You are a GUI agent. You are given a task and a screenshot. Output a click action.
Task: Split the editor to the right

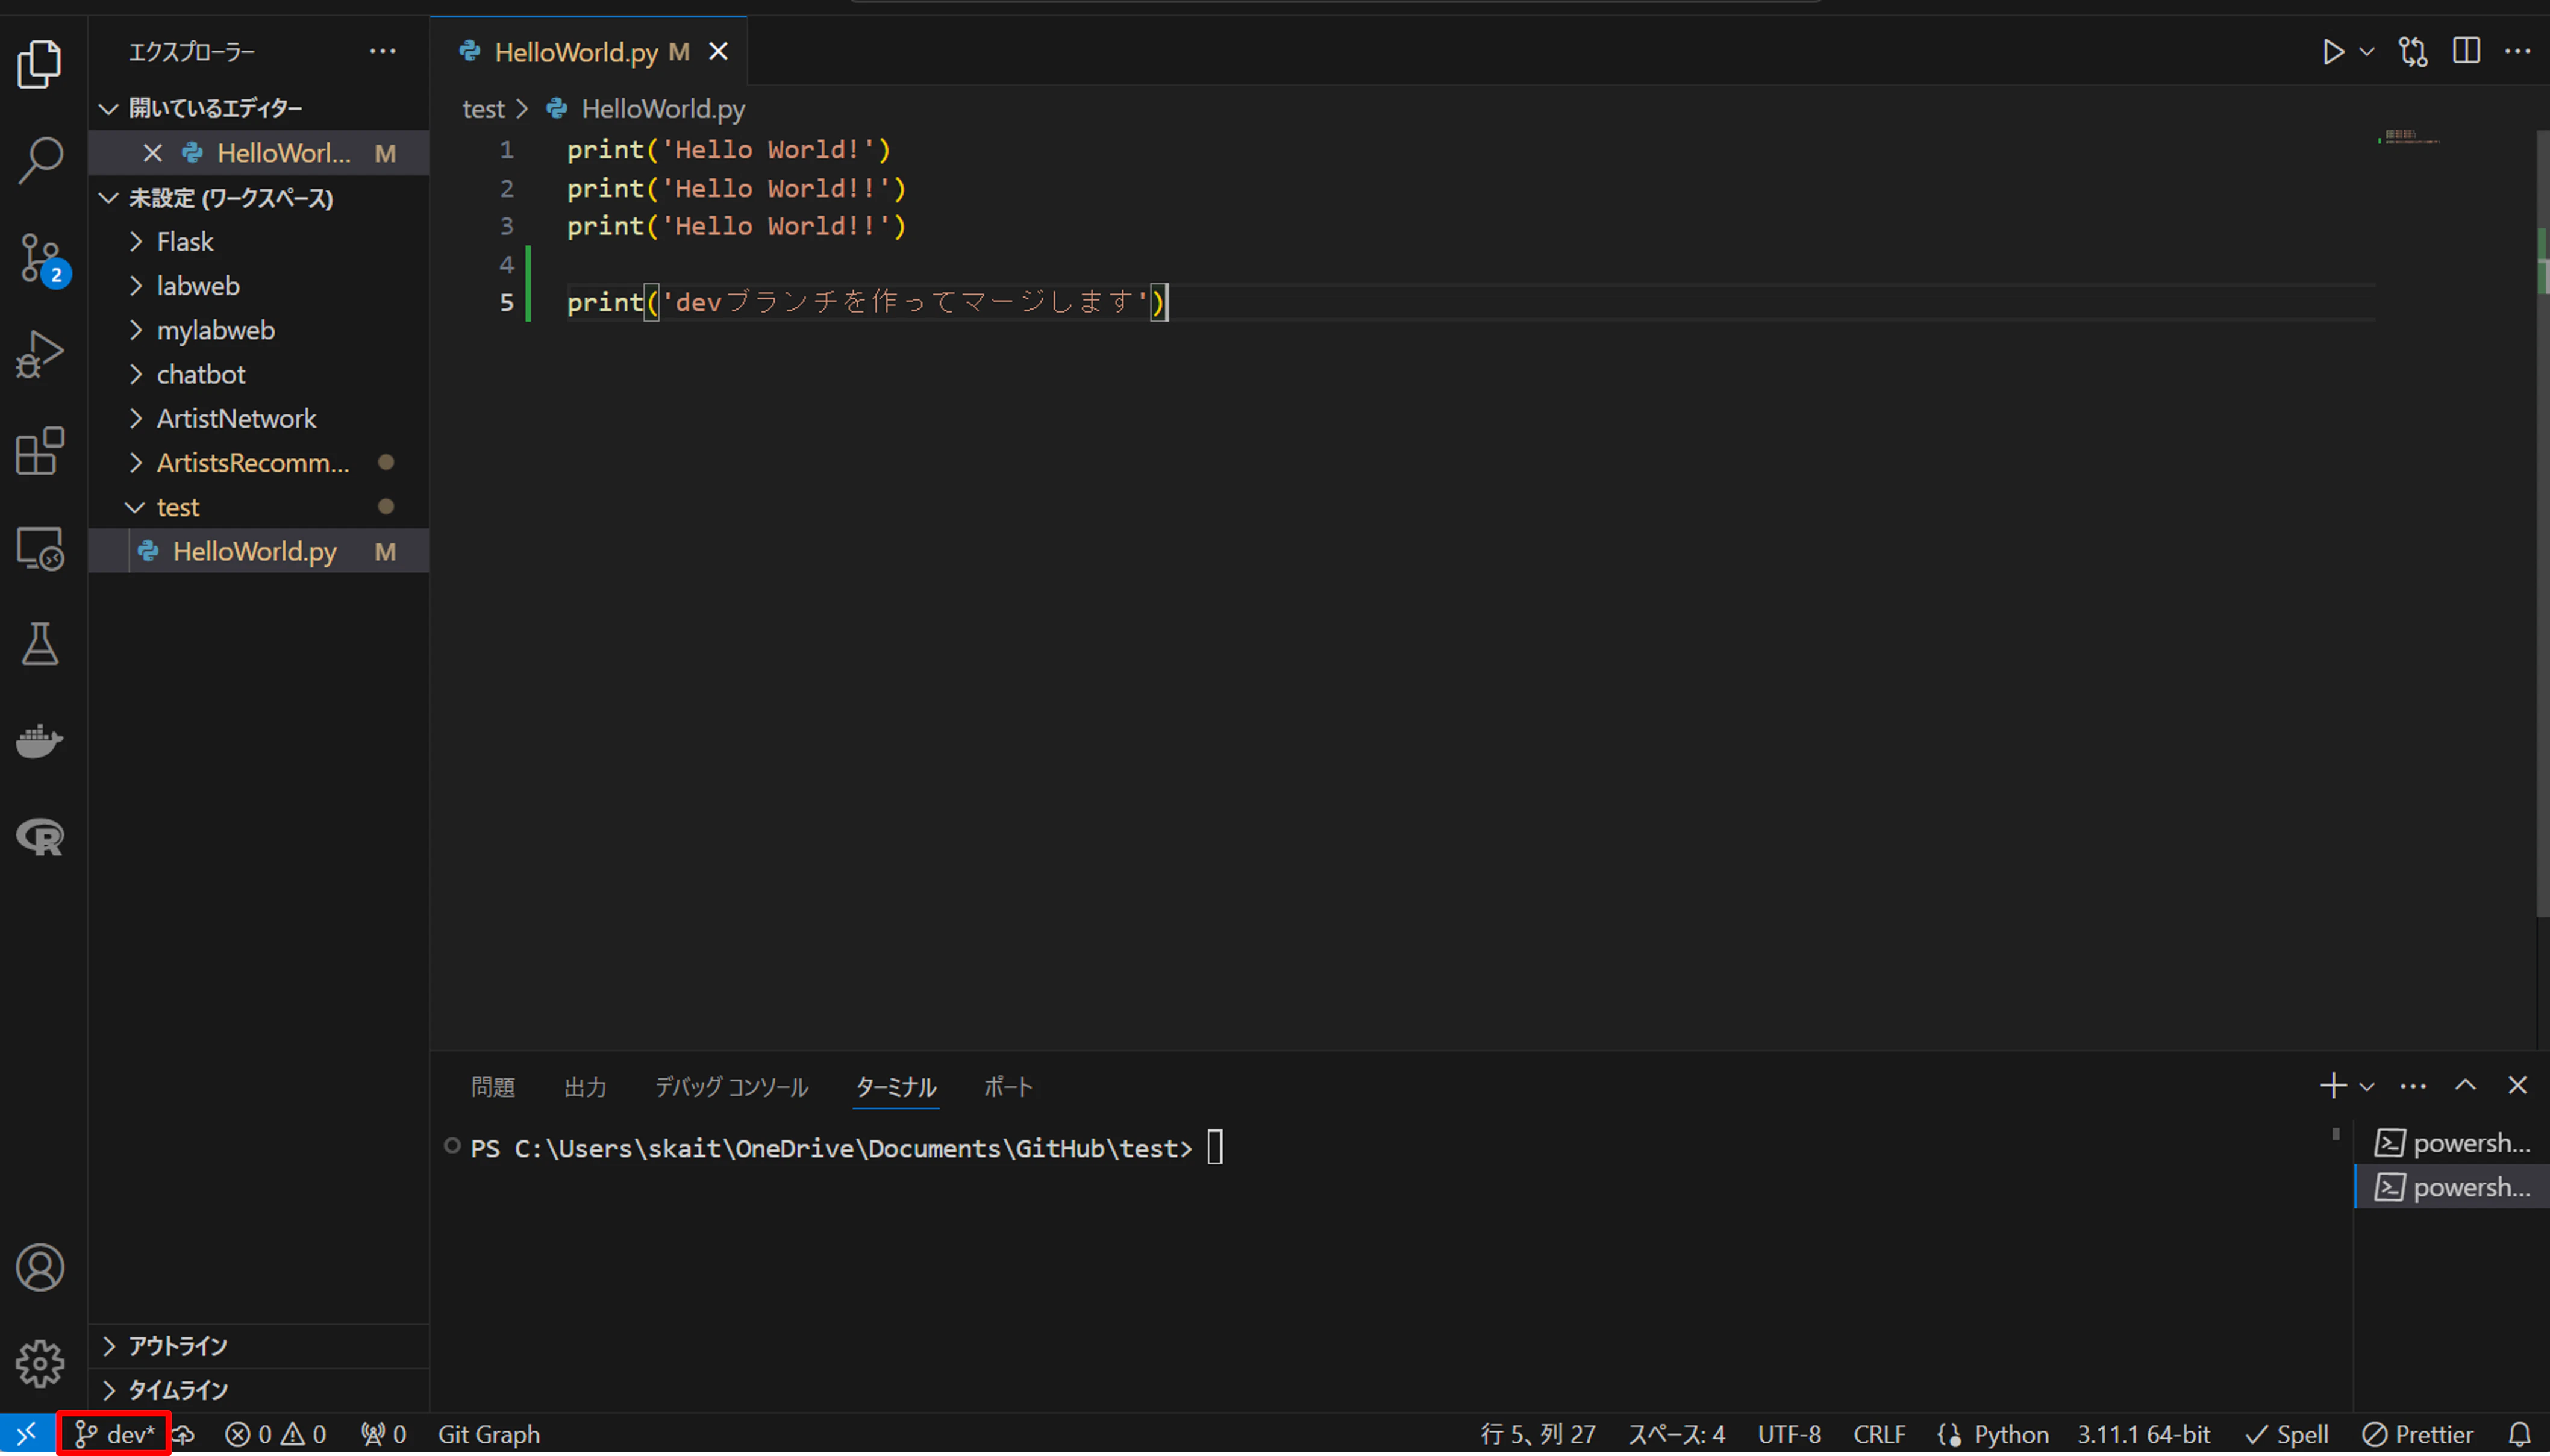tap(2466, 51)
